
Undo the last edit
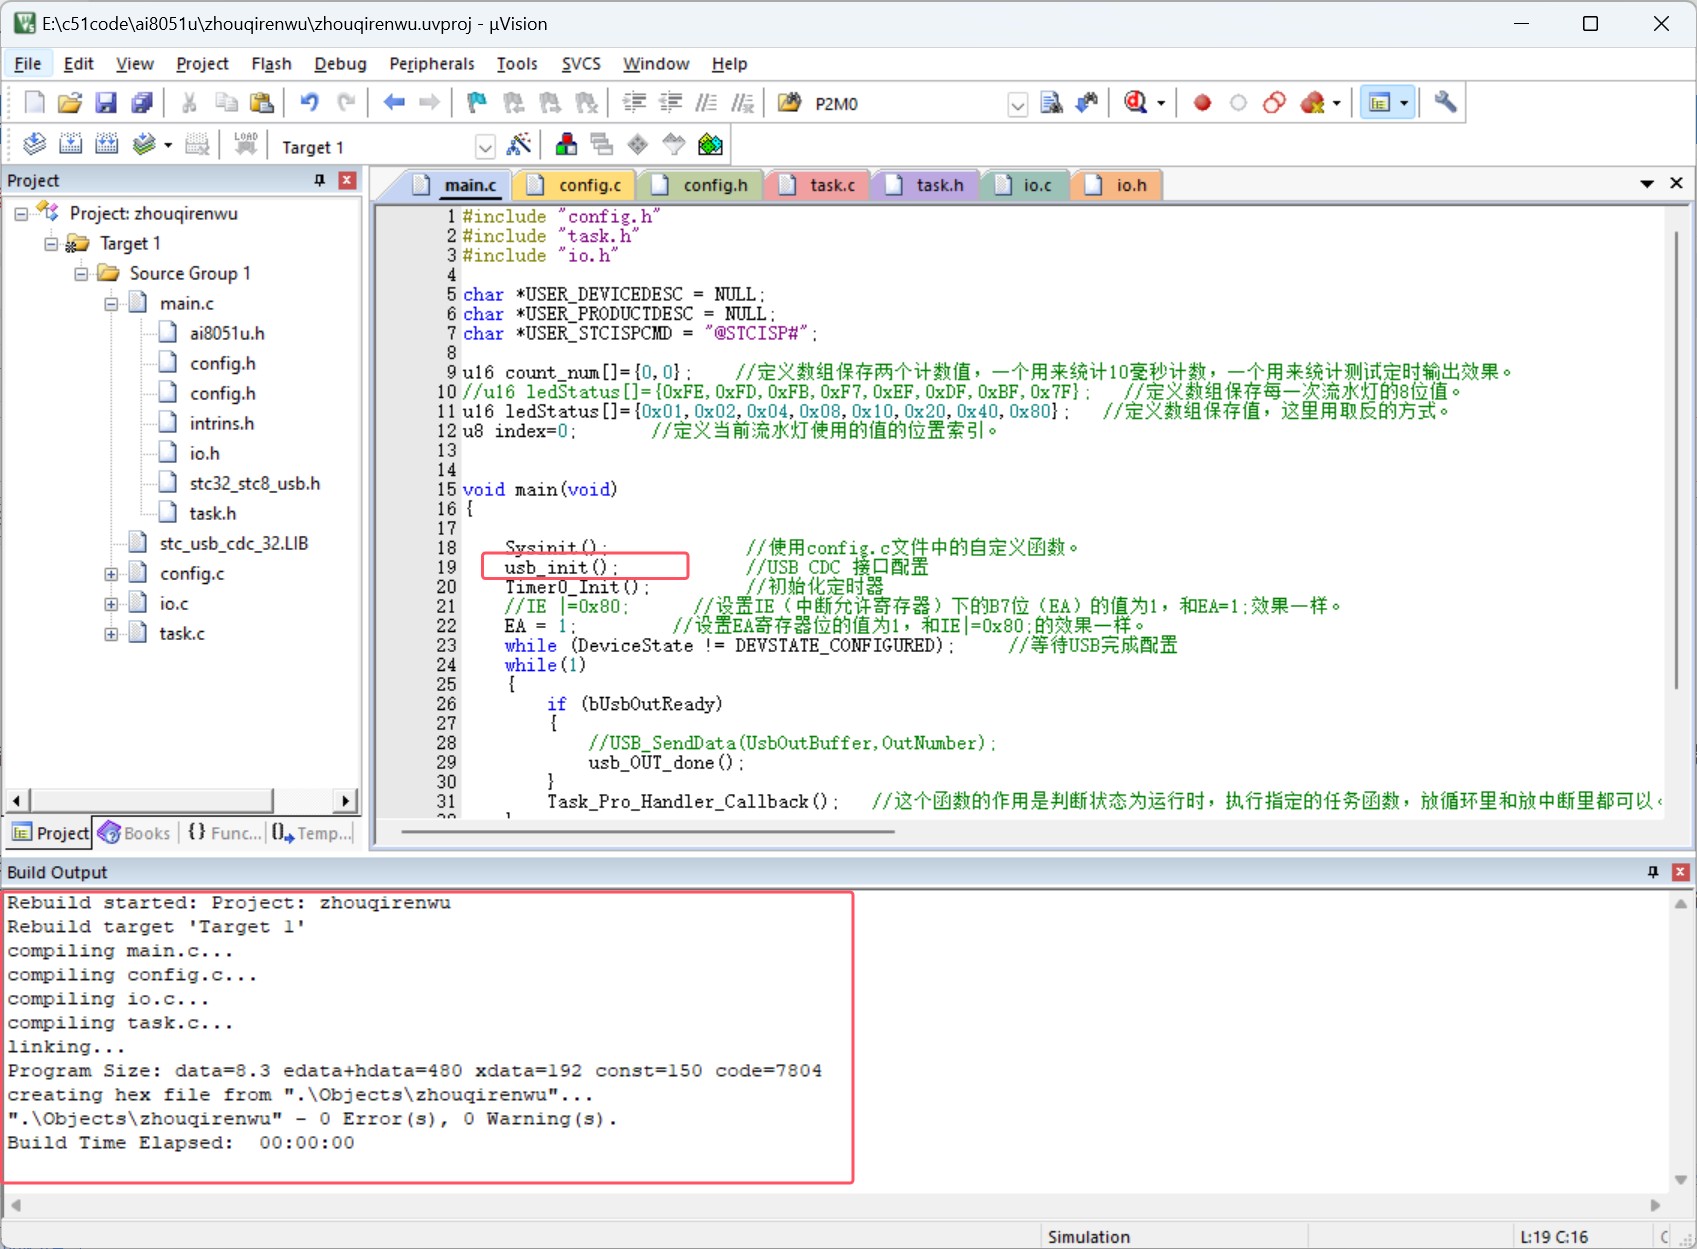coord(309,103)
